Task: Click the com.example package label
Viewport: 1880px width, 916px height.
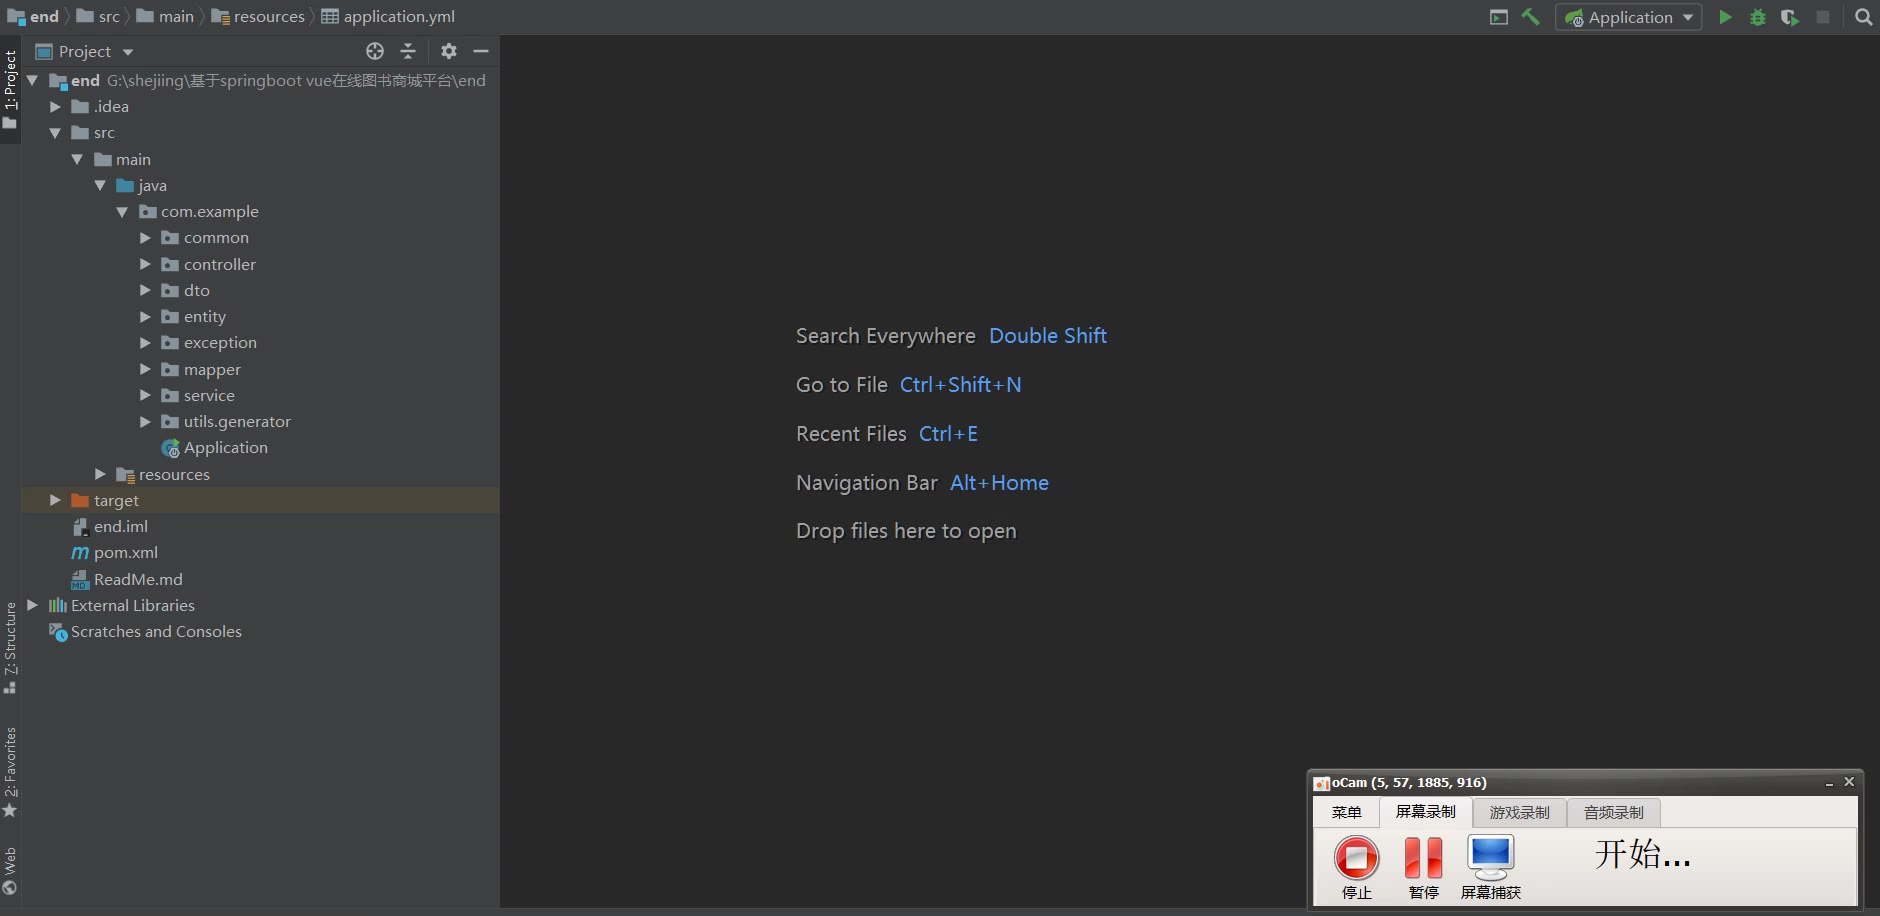Action: click(x=210, y=211)
